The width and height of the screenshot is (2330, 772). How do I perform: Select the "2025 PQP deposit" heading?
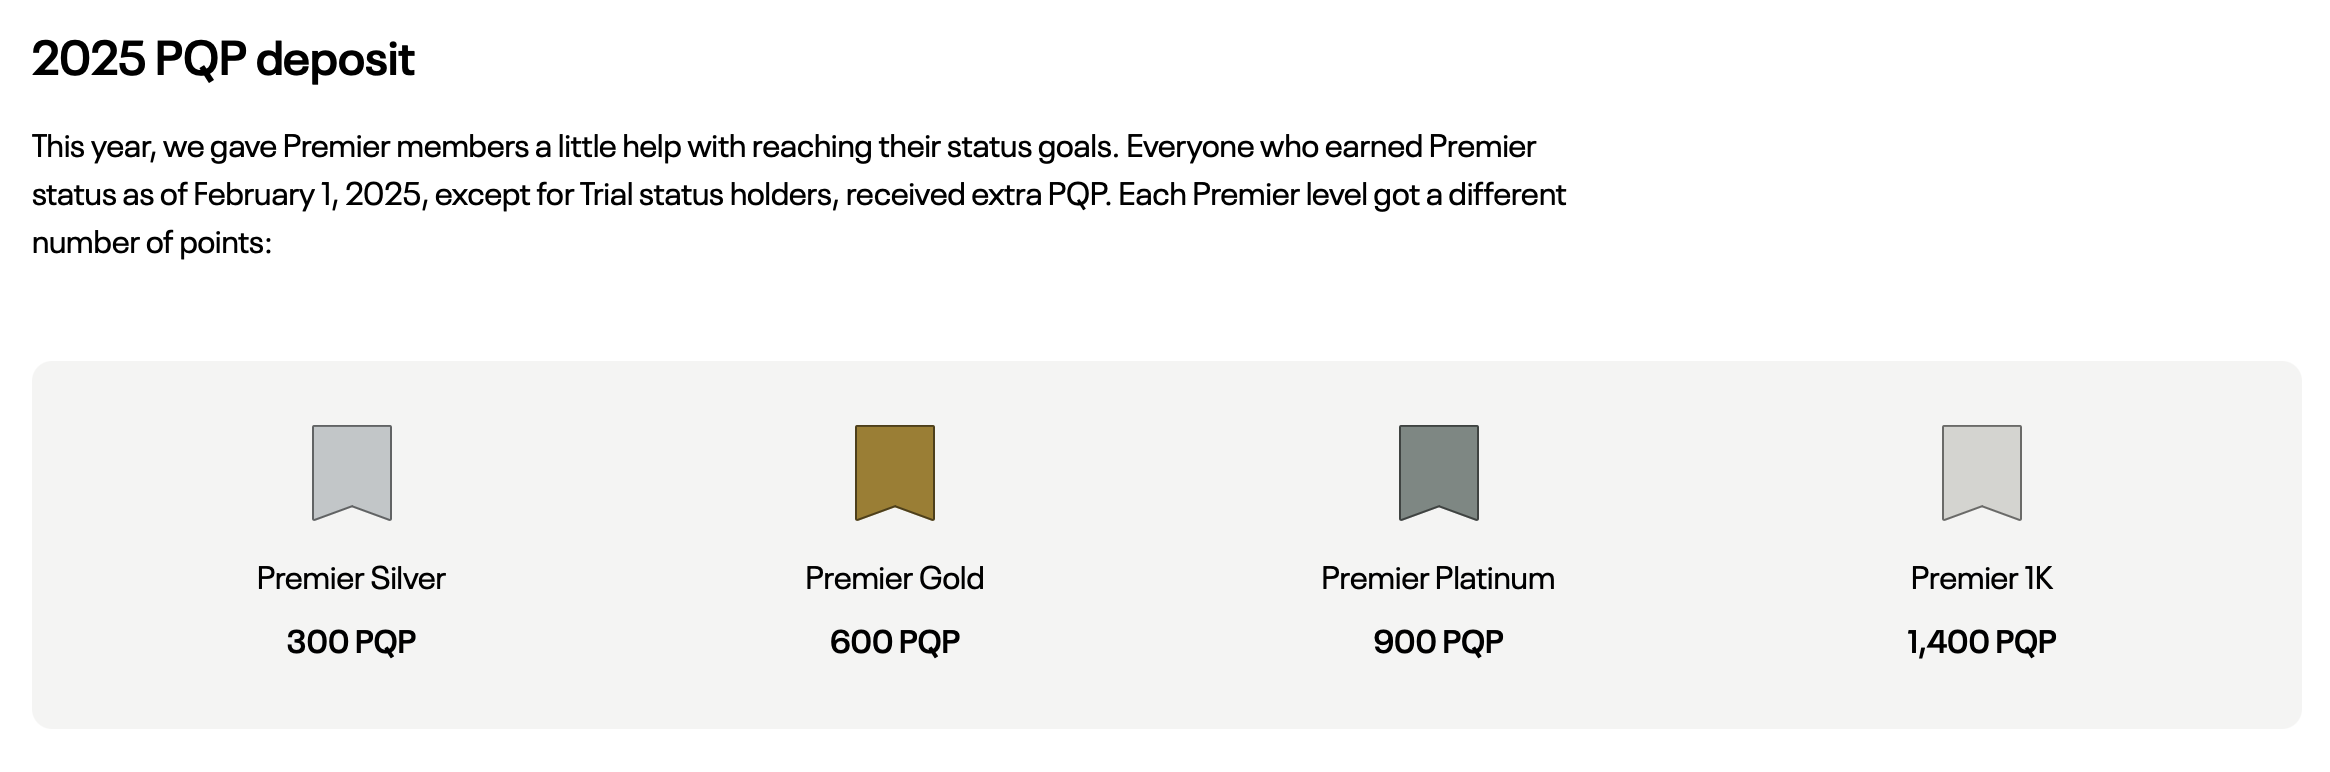pyautogui.click(x=223, y=59)
